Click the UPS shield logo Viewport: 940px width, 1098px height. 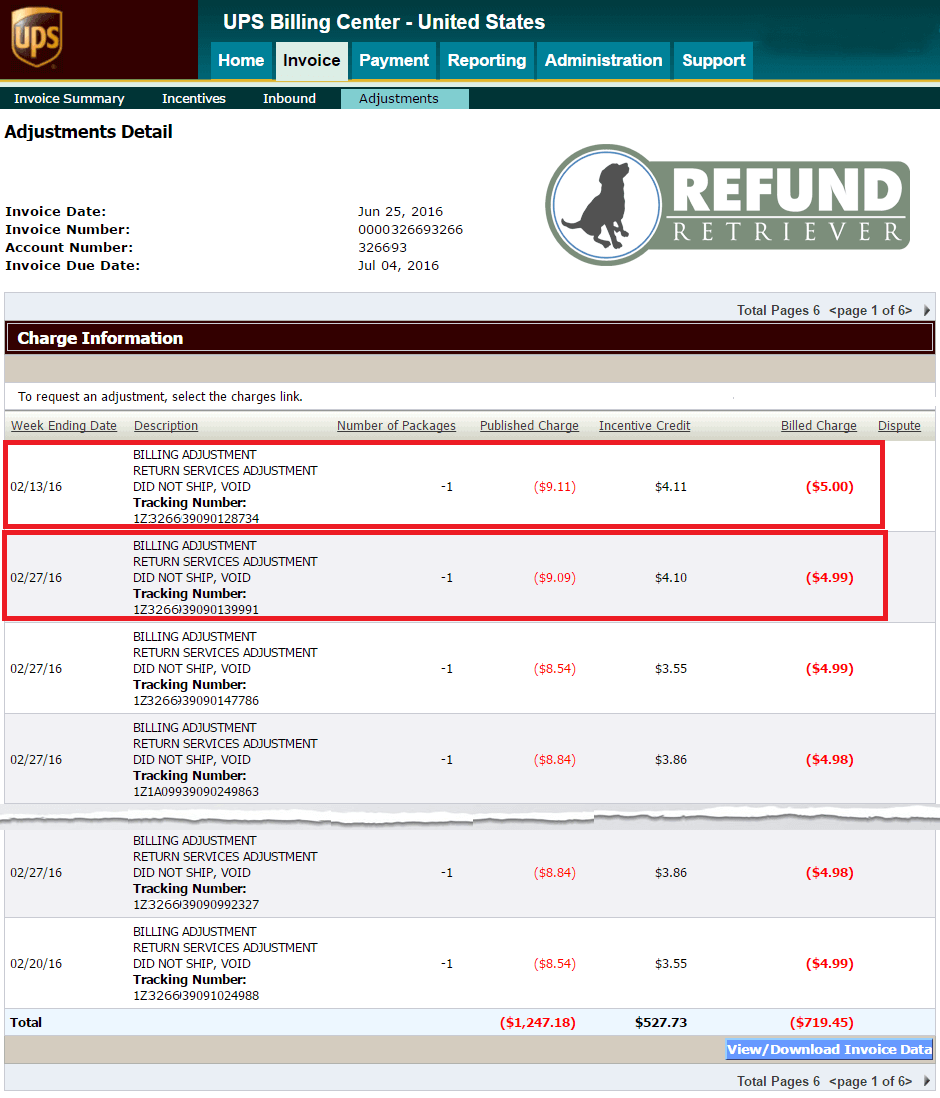coord(36,37)
